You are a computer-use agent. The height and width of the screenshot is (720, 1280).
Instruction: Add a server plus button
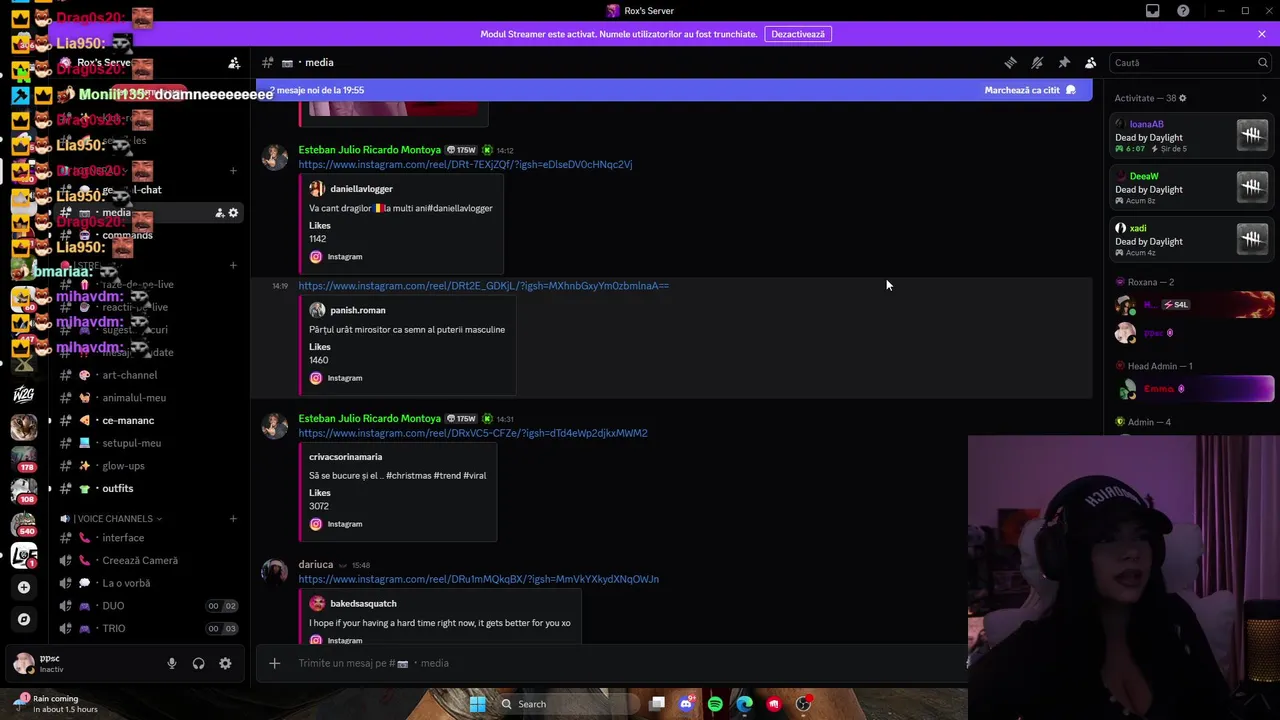[24, 587]
